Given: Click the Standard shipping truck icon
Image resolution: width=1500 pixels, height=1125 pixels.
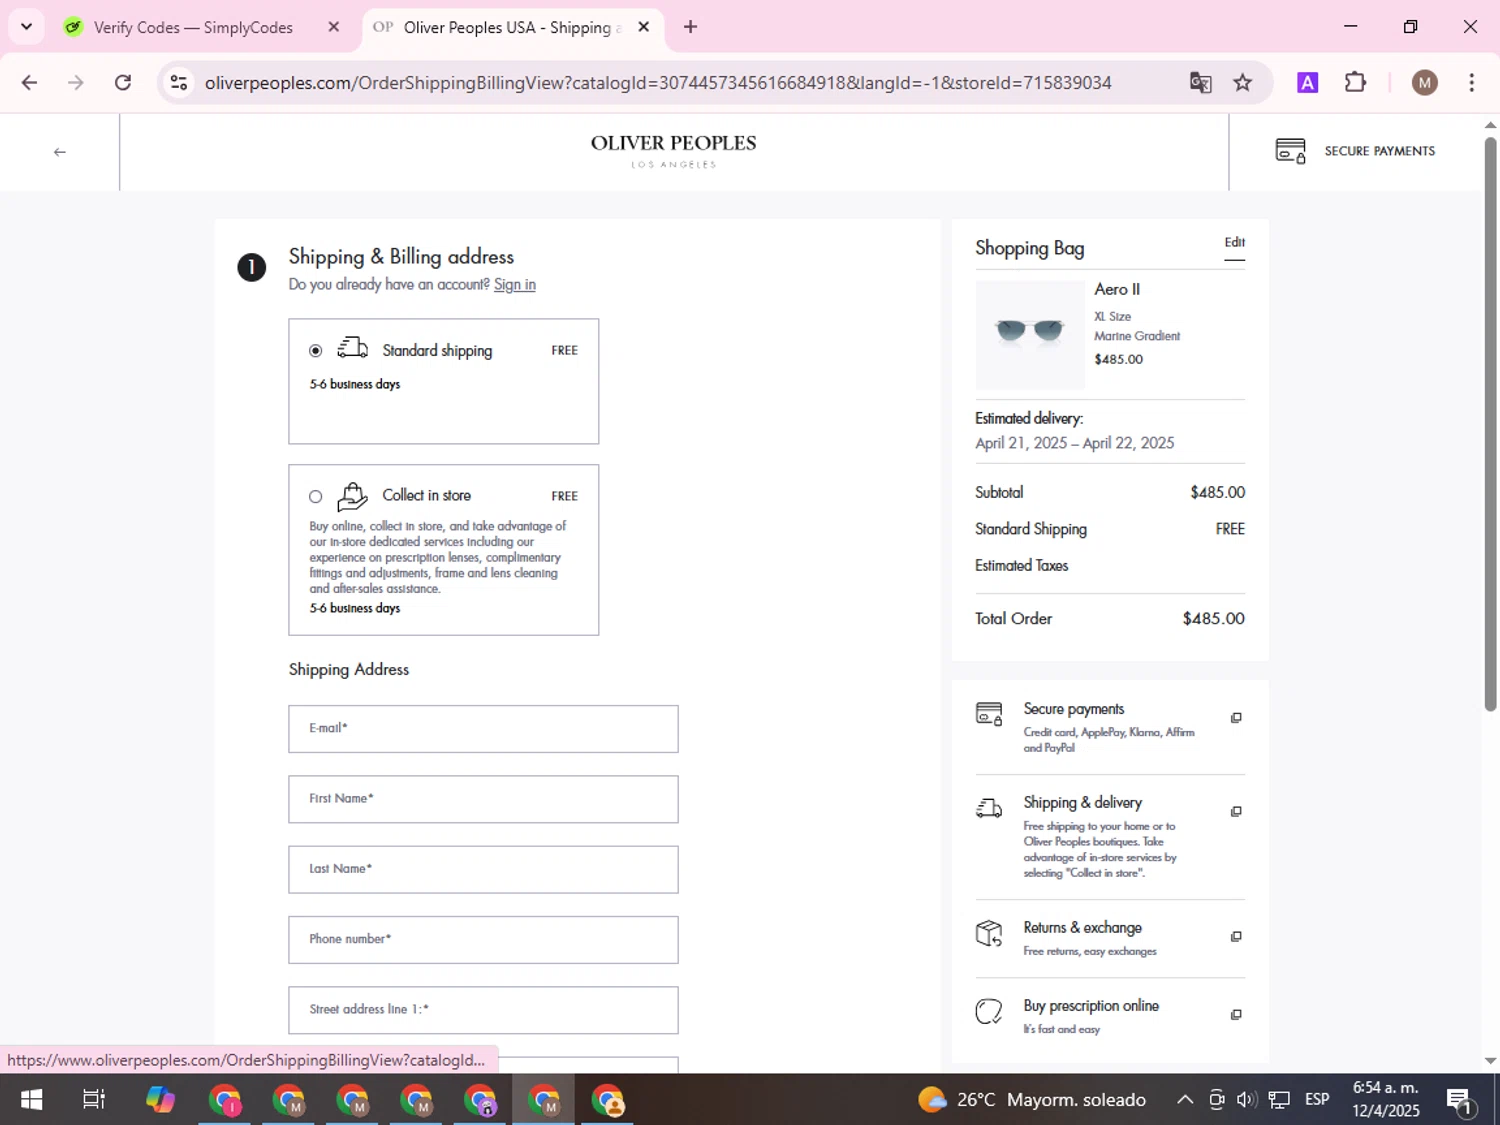Looking at the screenshot, I should click(x=352, y=348).
